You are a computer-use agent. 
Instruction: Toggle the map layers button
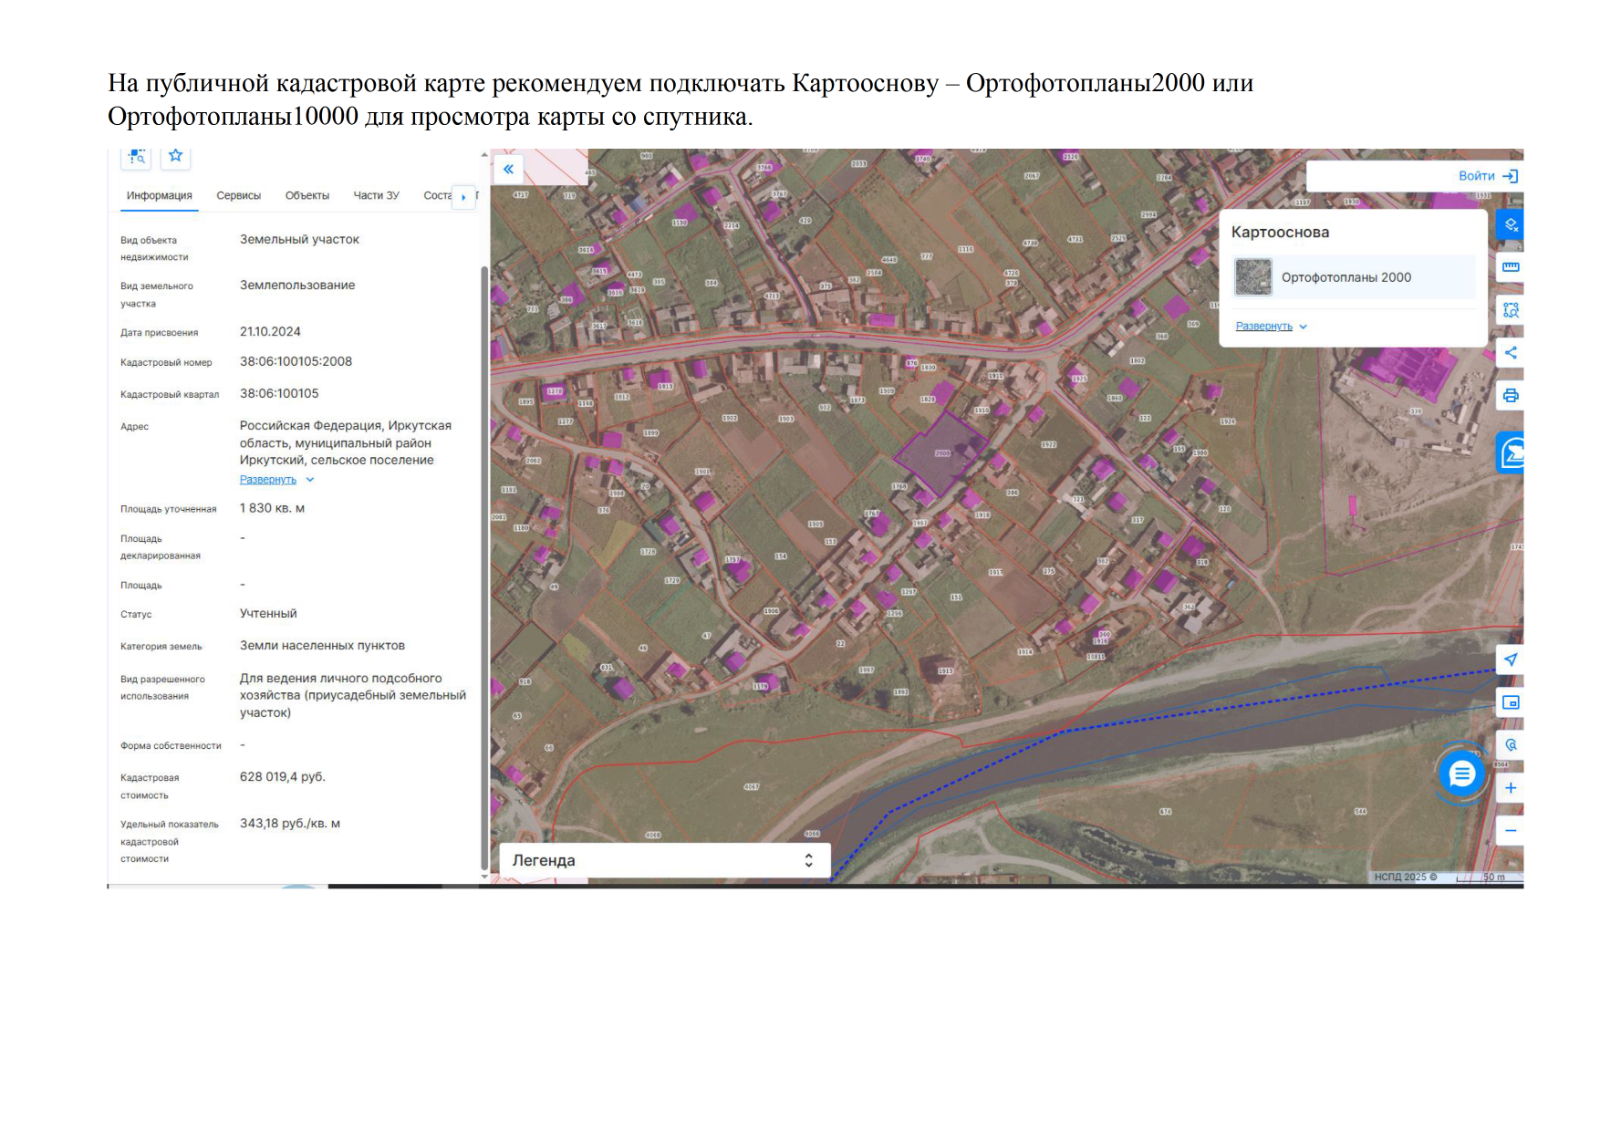click(1510, 225)
